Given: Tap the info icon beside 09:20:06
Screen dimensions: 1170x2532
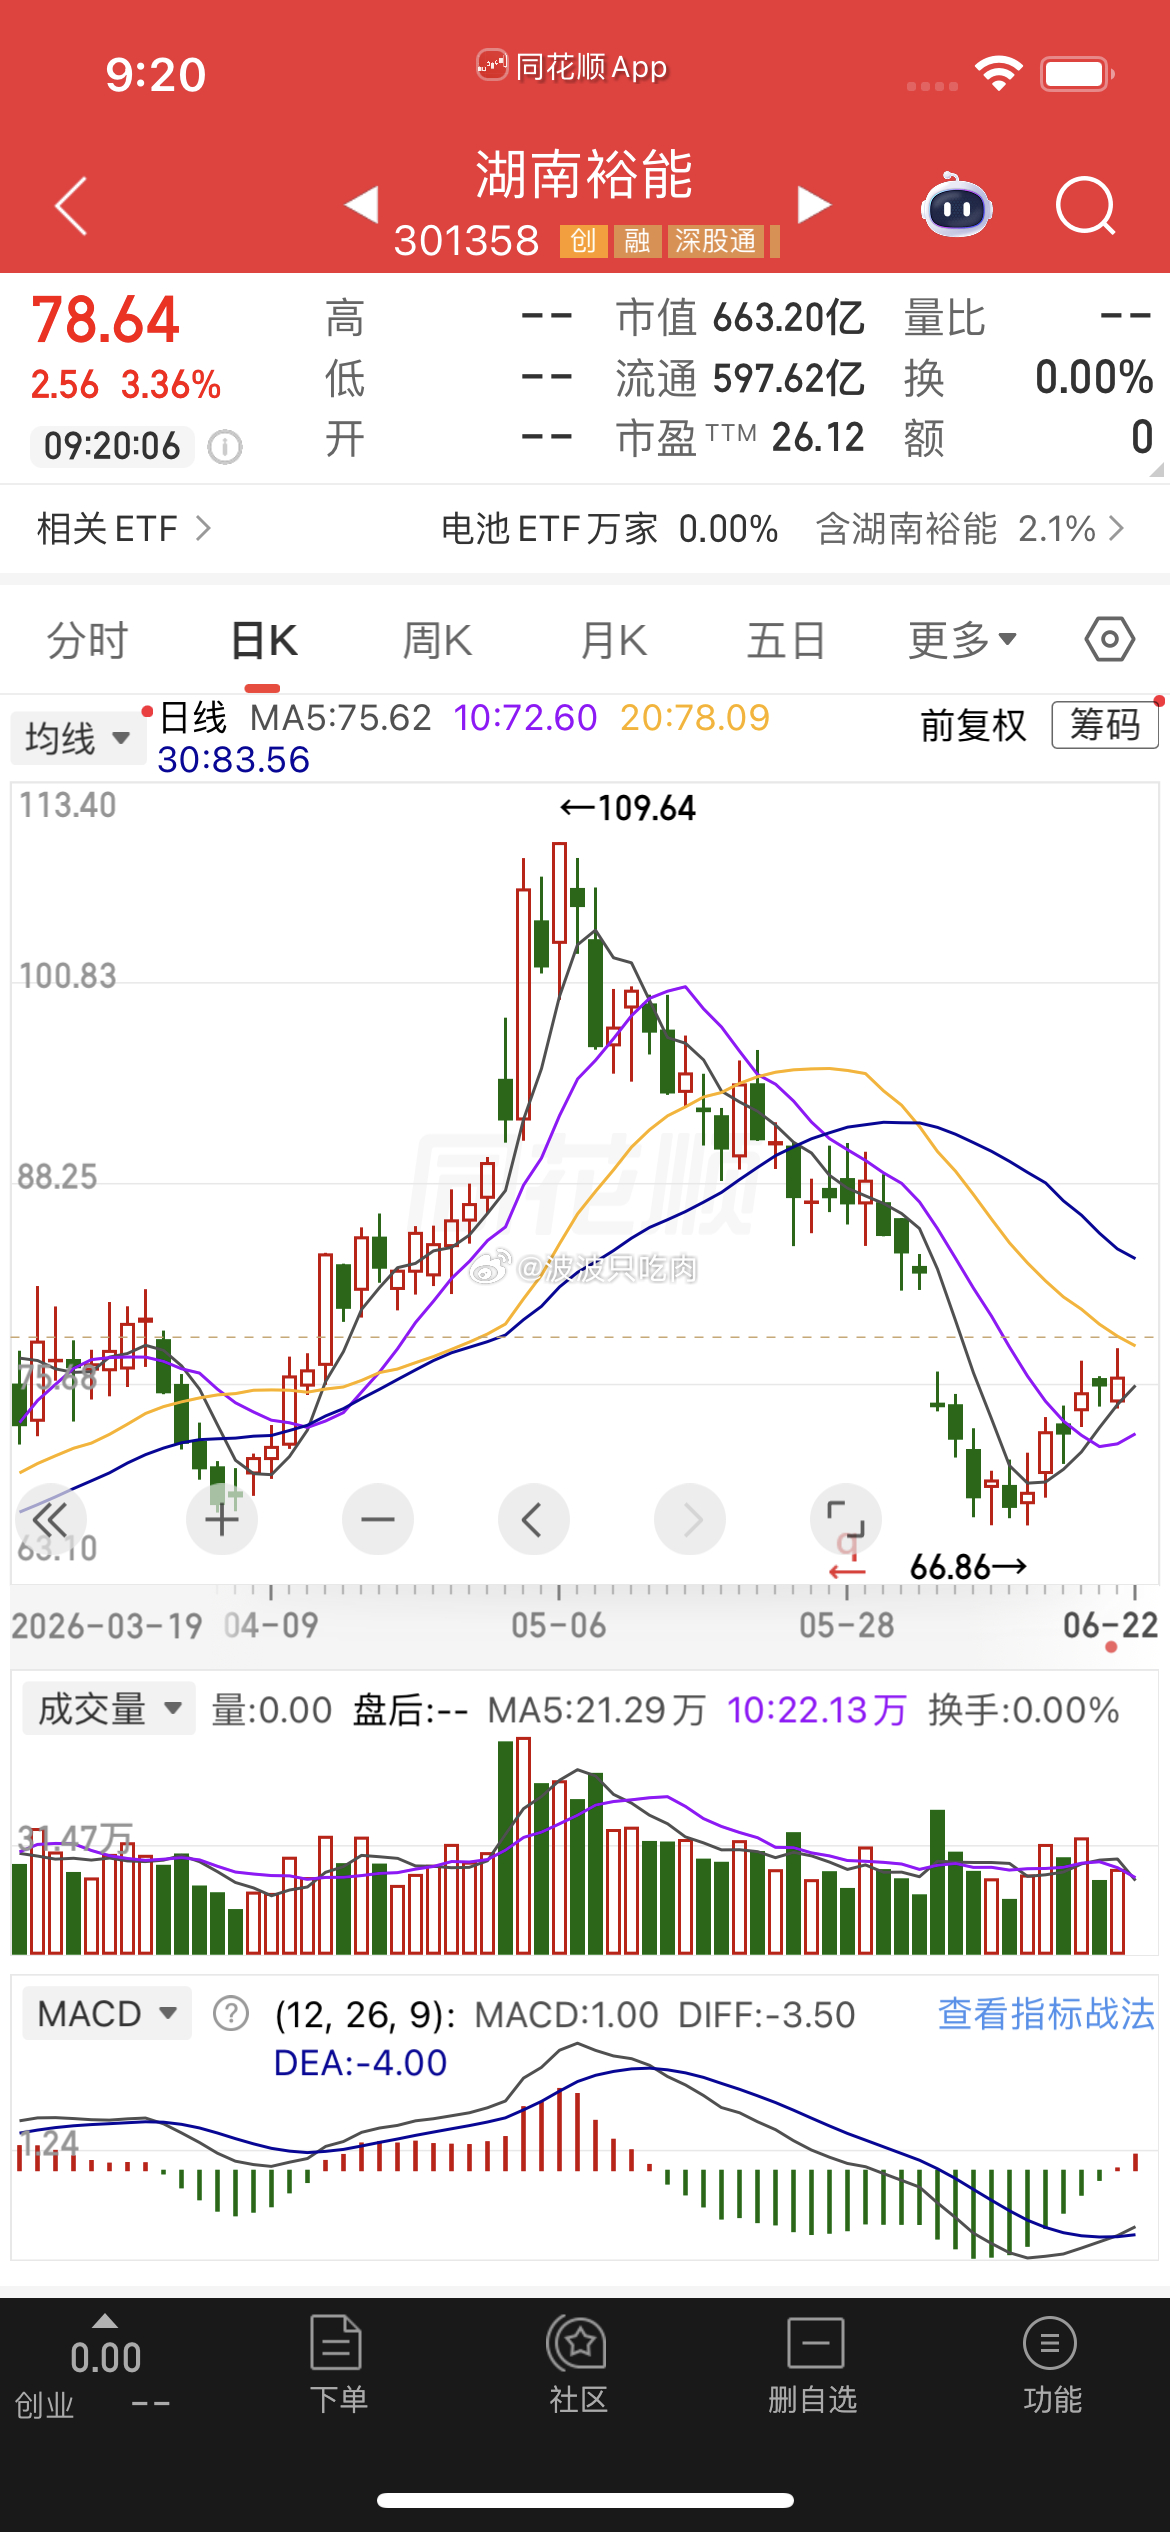Looking at the screenshot, I should [x=225, y=446].
